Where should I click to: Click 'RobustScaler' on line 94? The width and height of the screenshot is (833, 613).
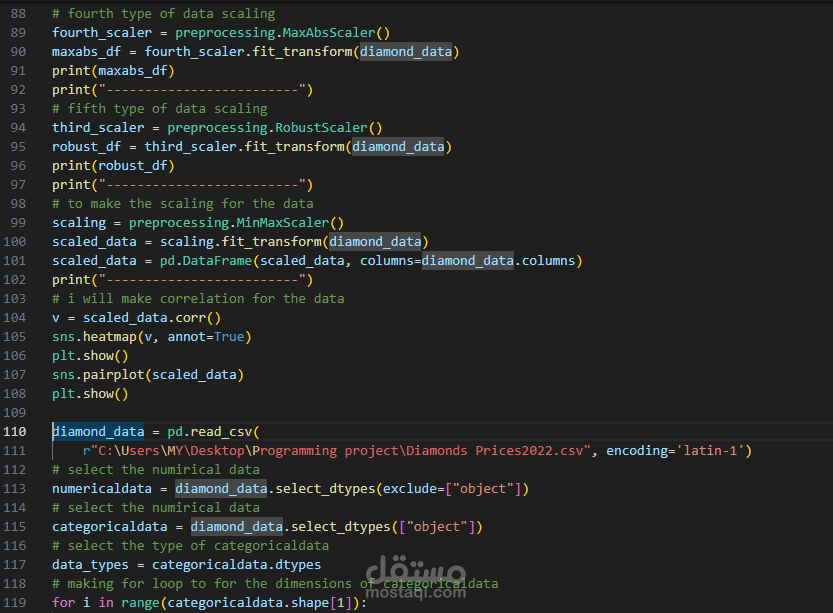(x=321, y=127)
